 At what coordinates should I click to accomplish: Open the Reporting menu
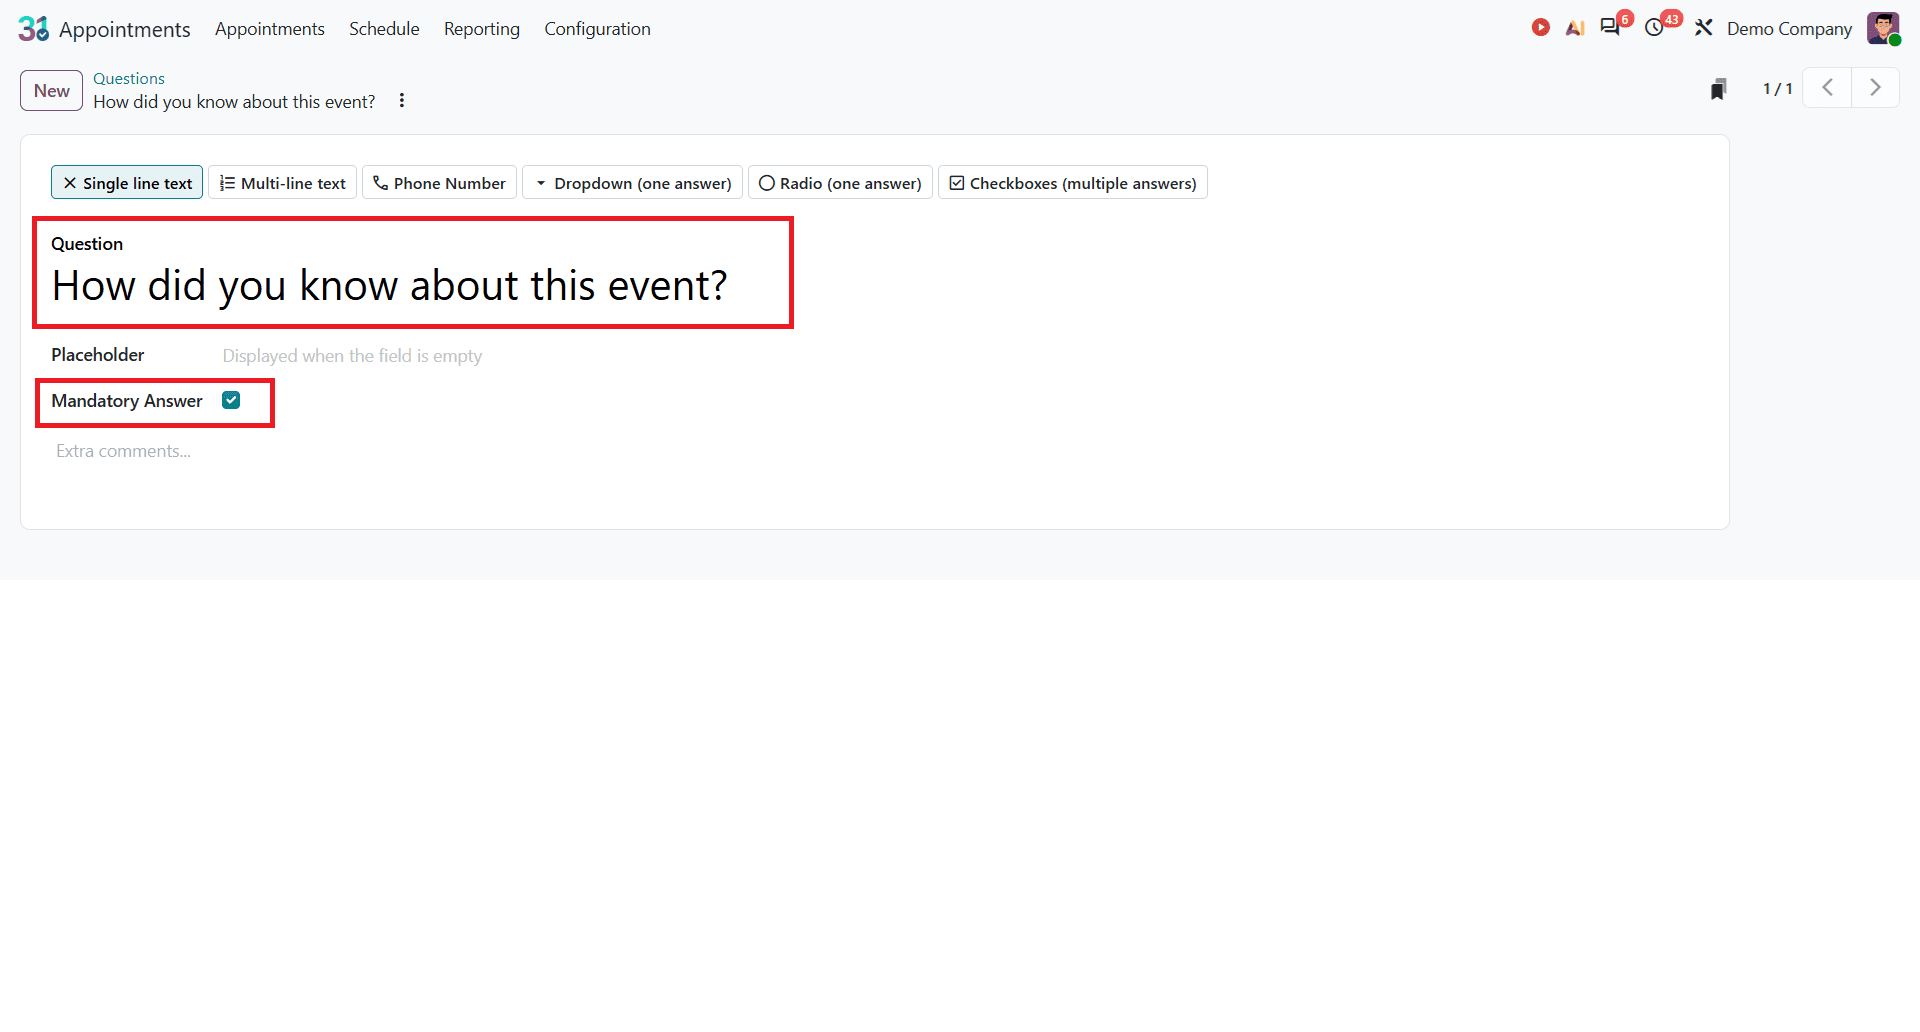pos(482,29)
